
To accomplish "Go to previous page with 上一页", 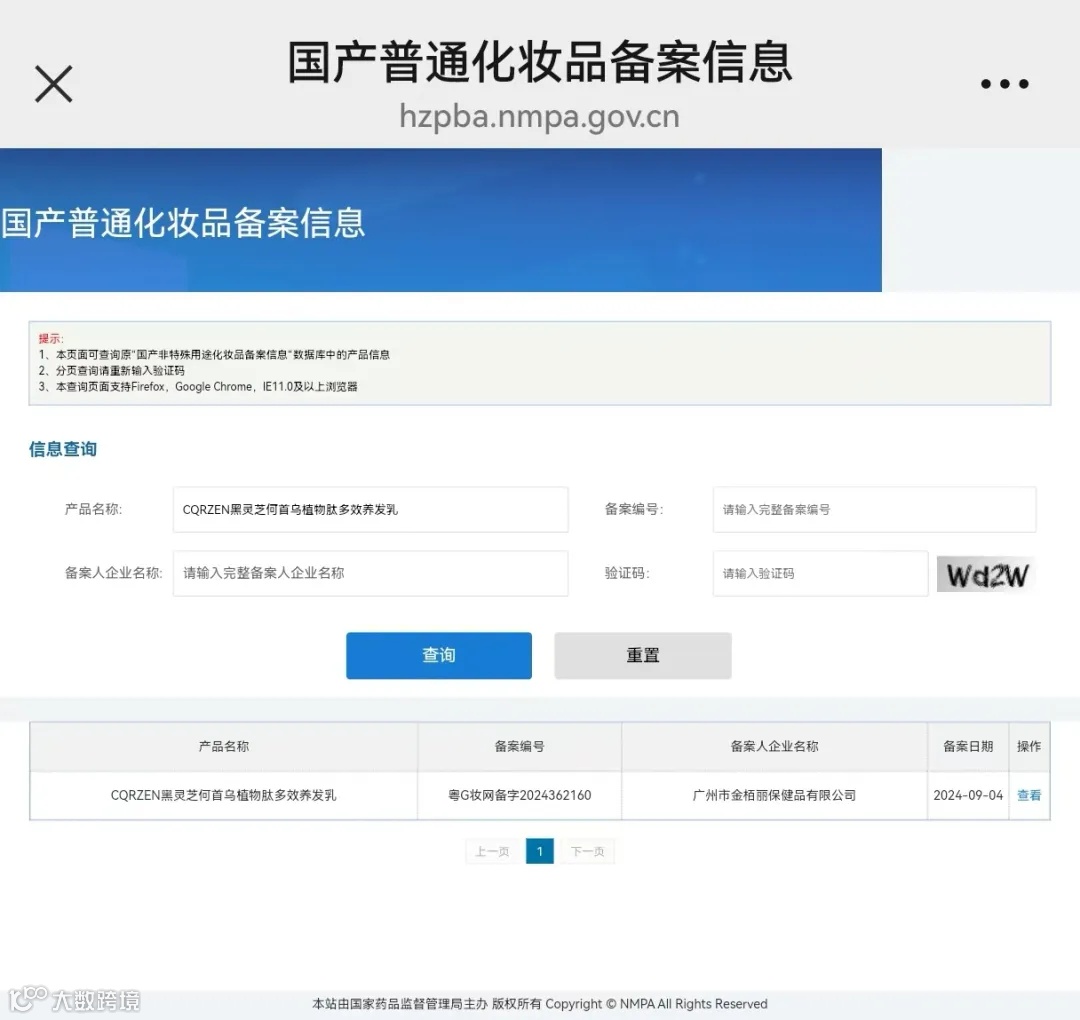I will point(492,852).
